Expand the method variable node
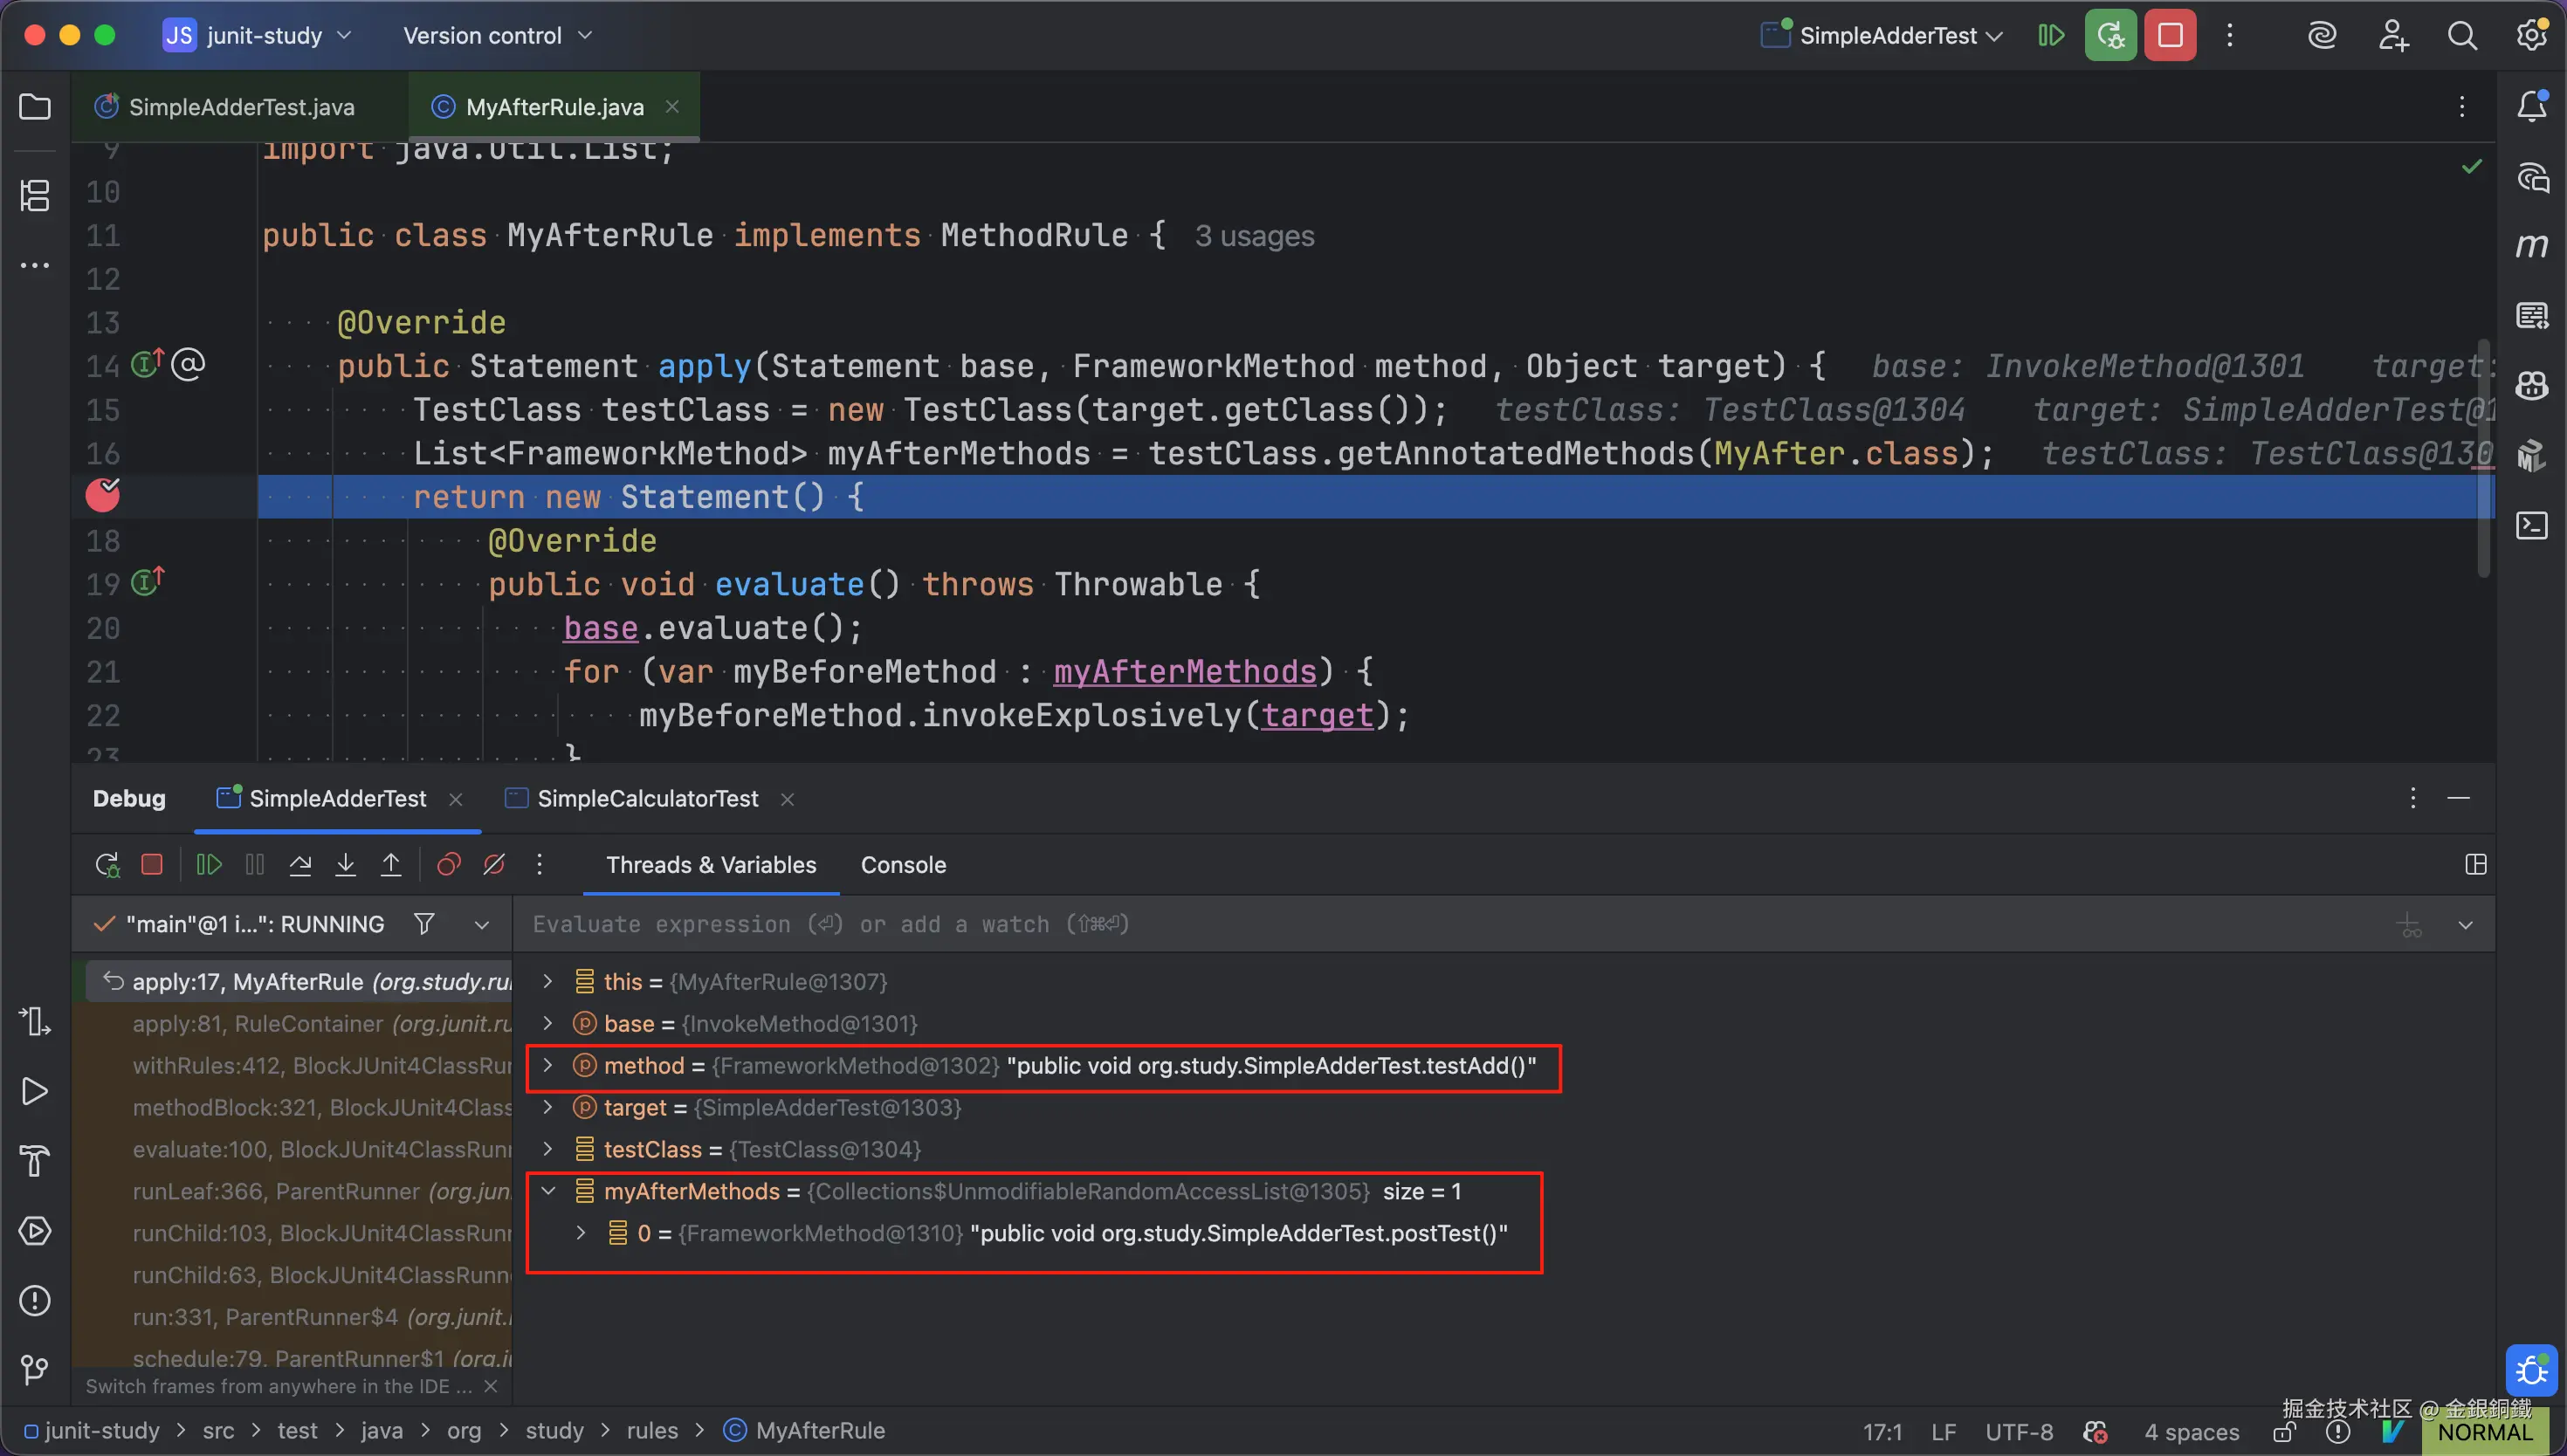 pos(548,1065)
